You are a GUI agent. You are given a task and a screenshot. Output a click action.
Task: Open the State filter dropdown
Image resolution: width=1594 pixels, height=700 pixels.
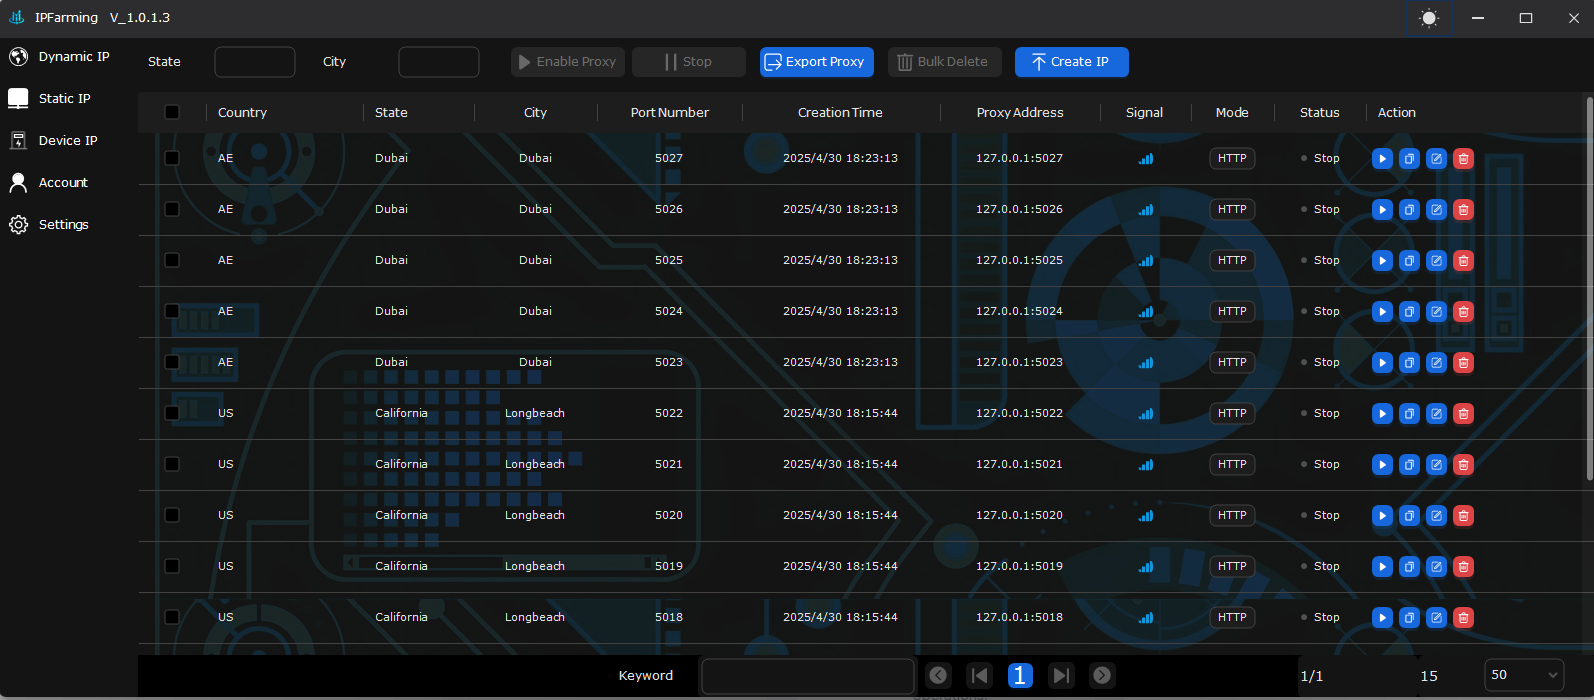point(255,62)
